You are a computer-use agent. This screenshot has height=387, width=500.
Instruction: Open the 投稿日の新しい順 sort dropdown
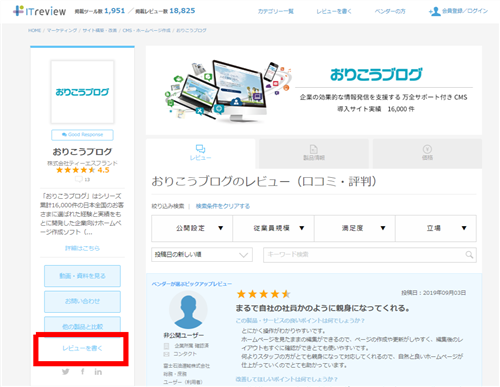point(202,255)
